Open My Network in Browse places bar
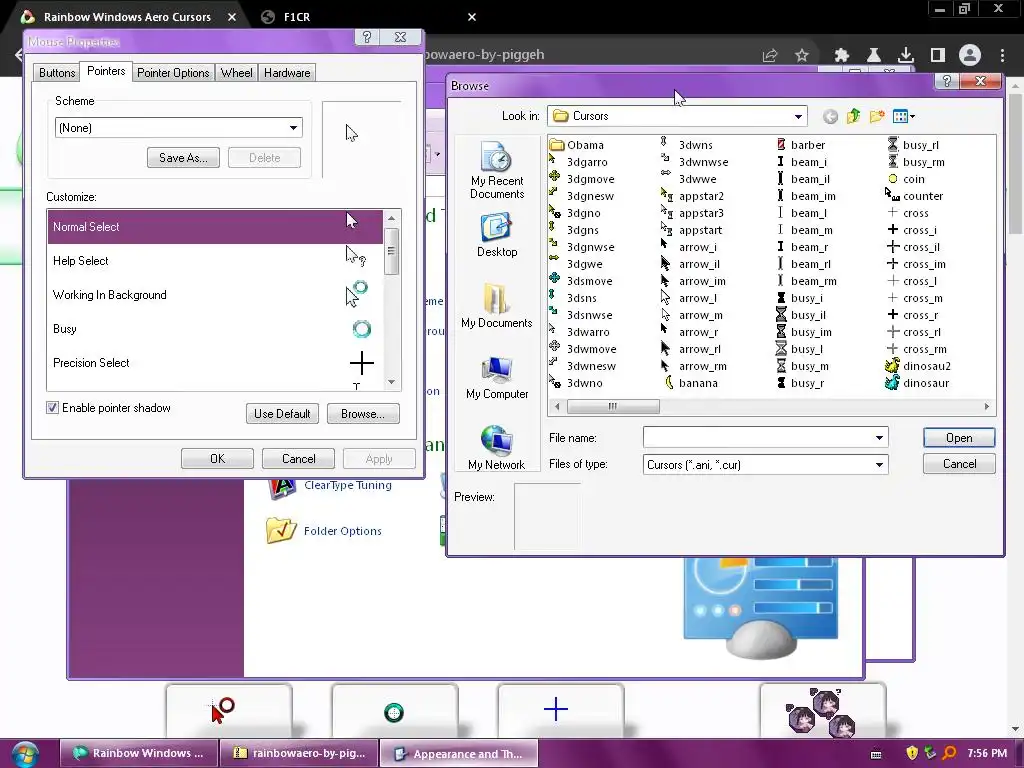 point(496,448)
